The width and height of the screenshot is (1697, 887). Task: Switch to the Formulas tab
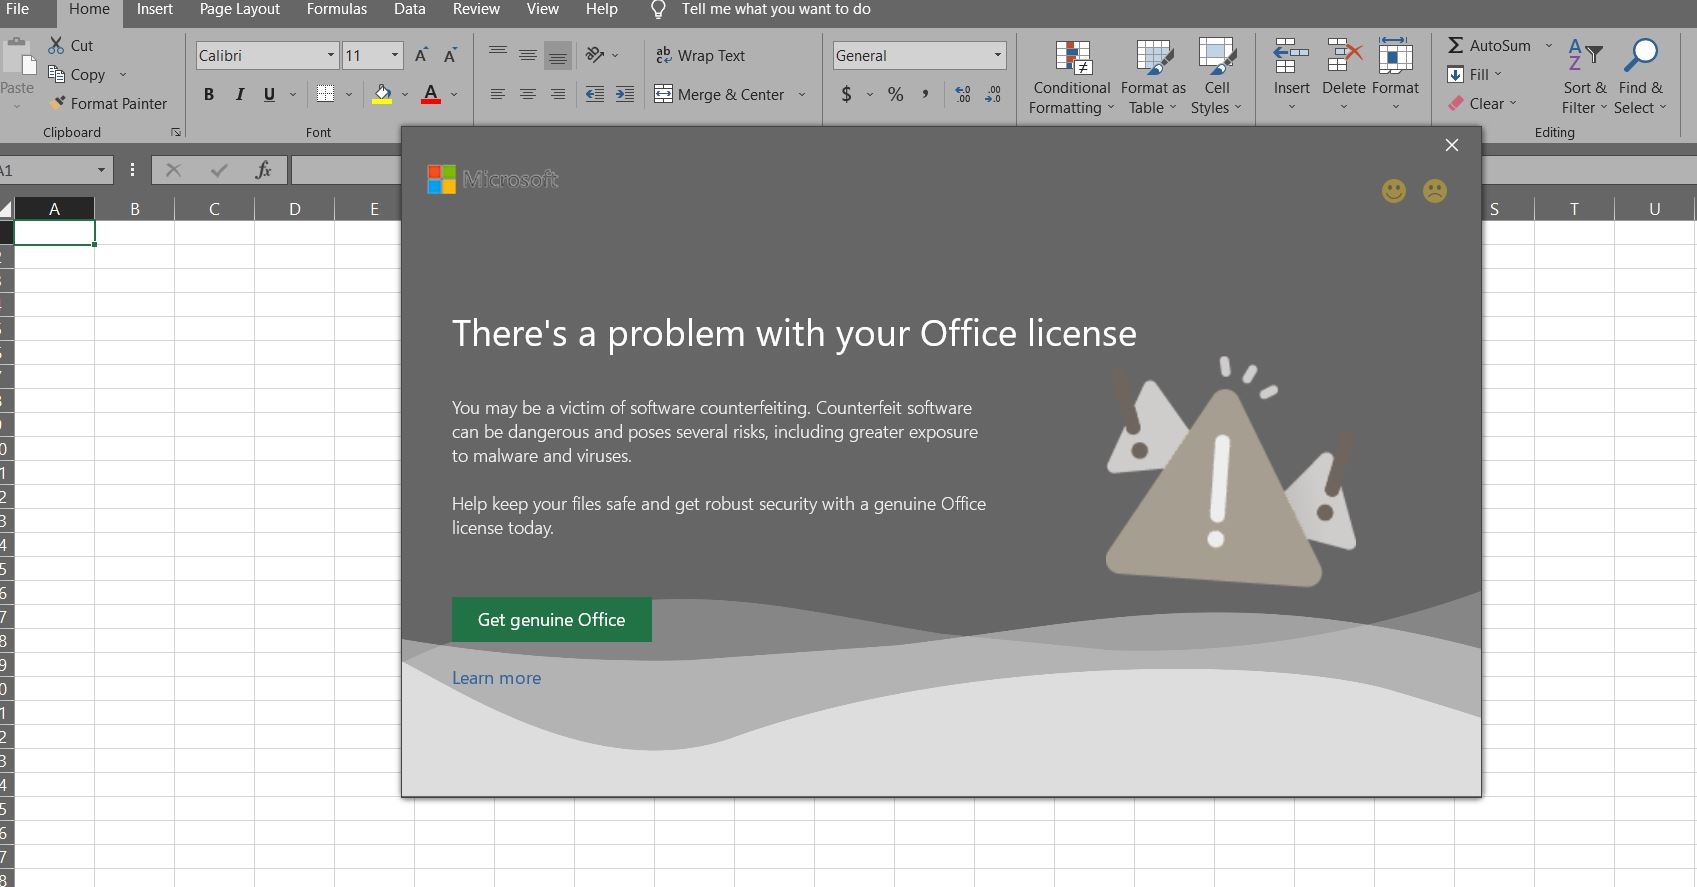(x=337, y=9)
